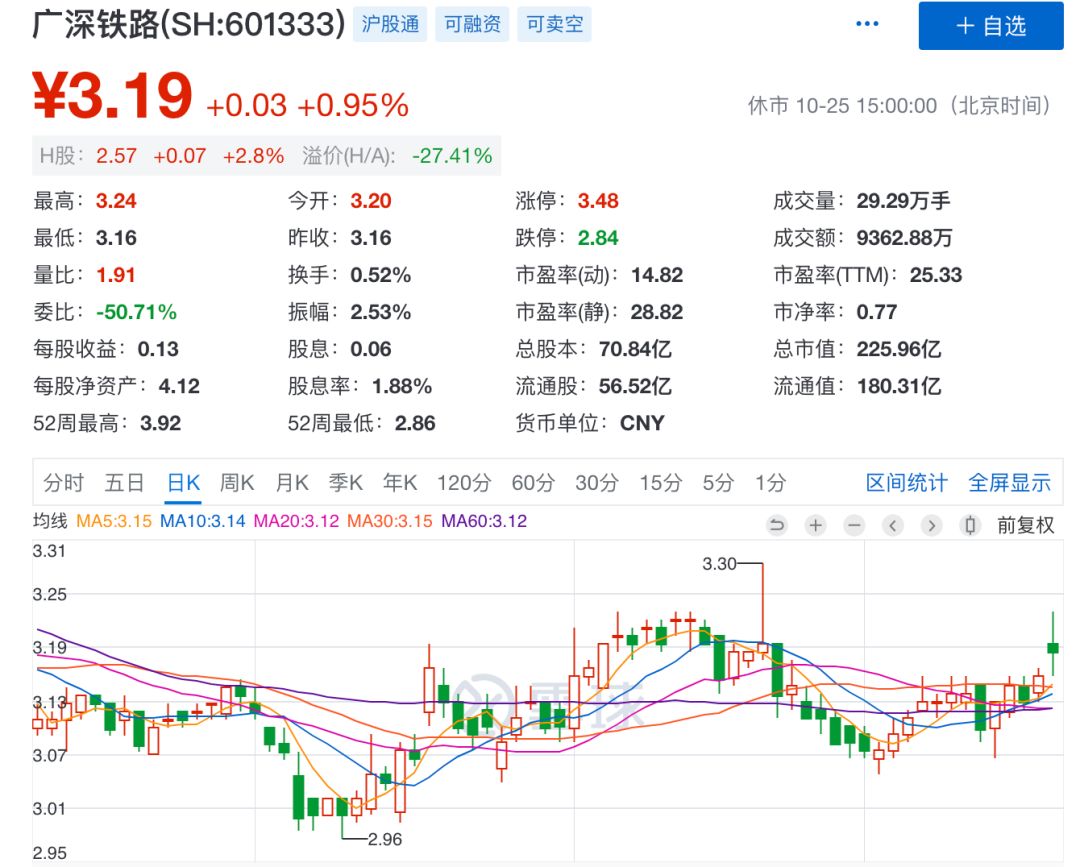Select the 可卖空 tag
Image resolution: width=1080 pixels, height=867 pixels.
[x=554, y=25]
